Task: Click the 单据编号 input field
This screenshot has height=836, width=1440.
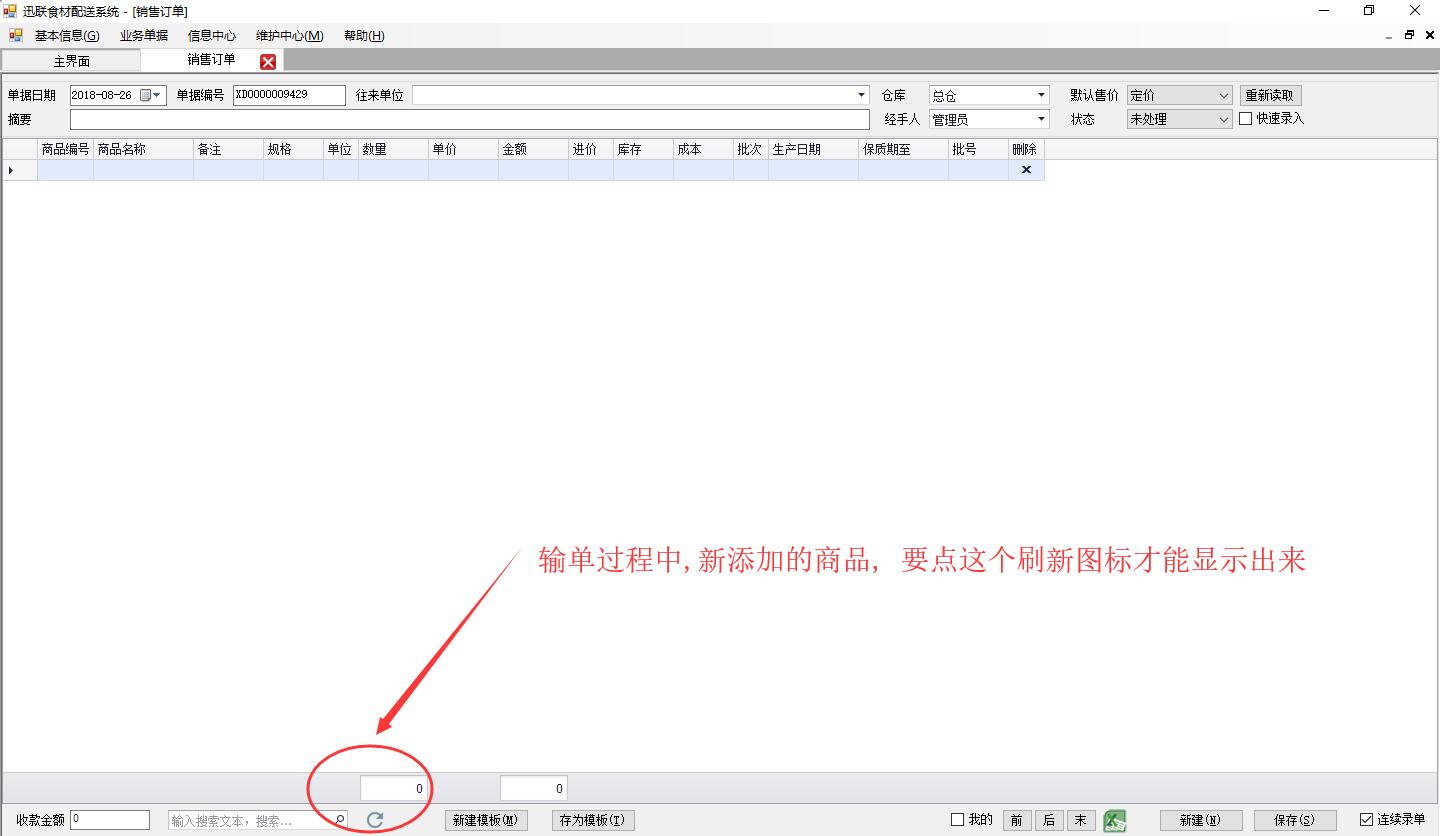Action: (289, 95)
